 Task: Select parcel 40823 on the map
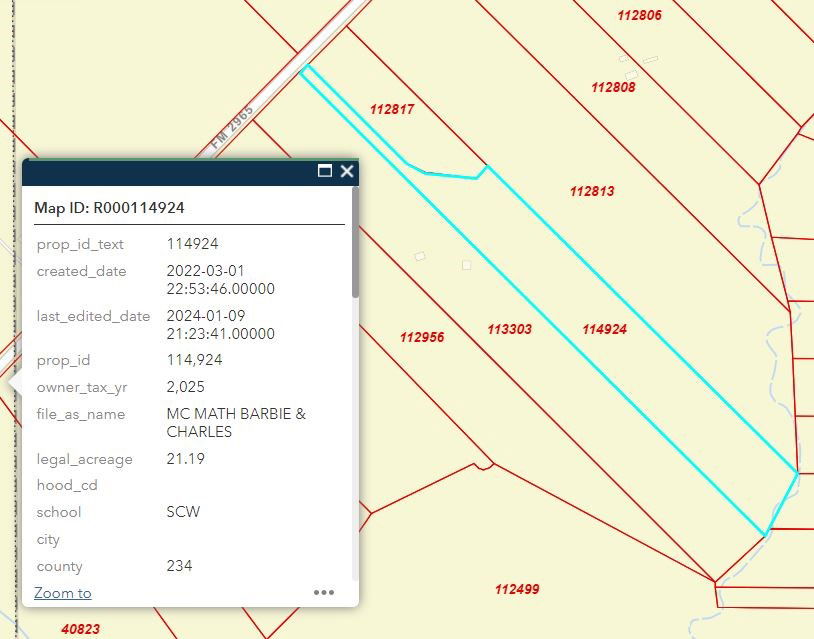[80, 629]
